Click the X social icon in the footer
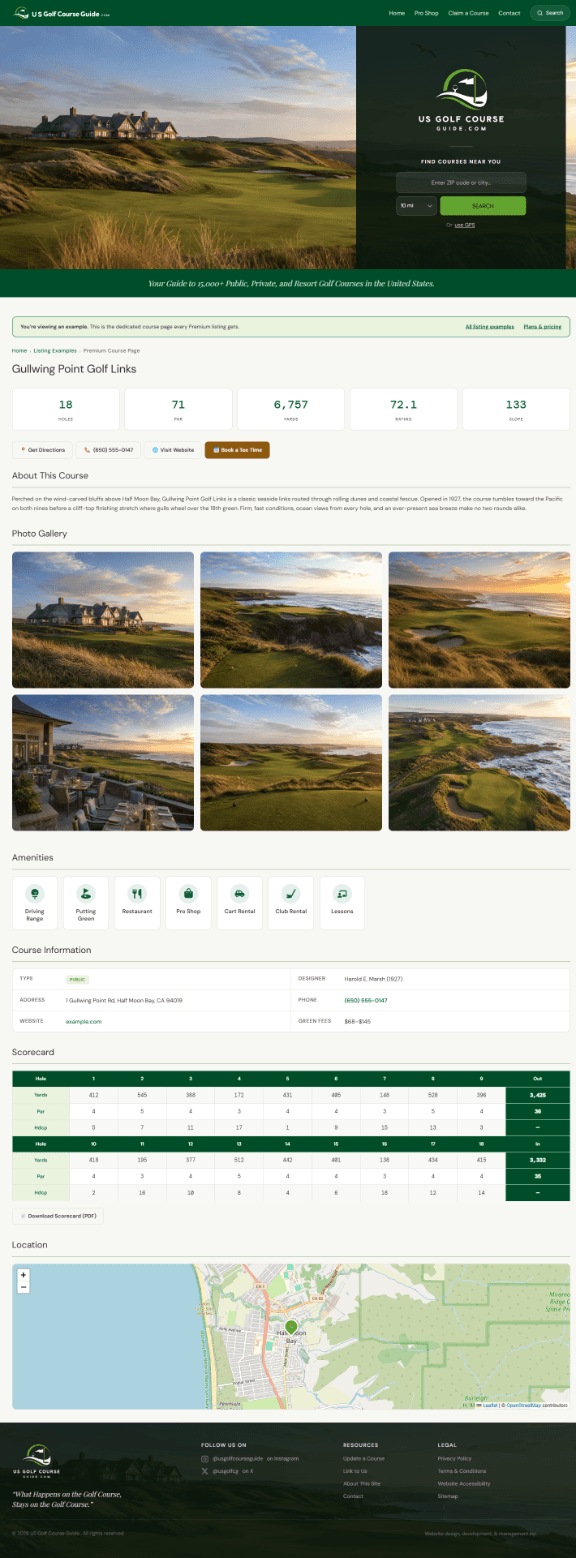The width and height of the screenshot is (576, 1558). click(204, 1471)
